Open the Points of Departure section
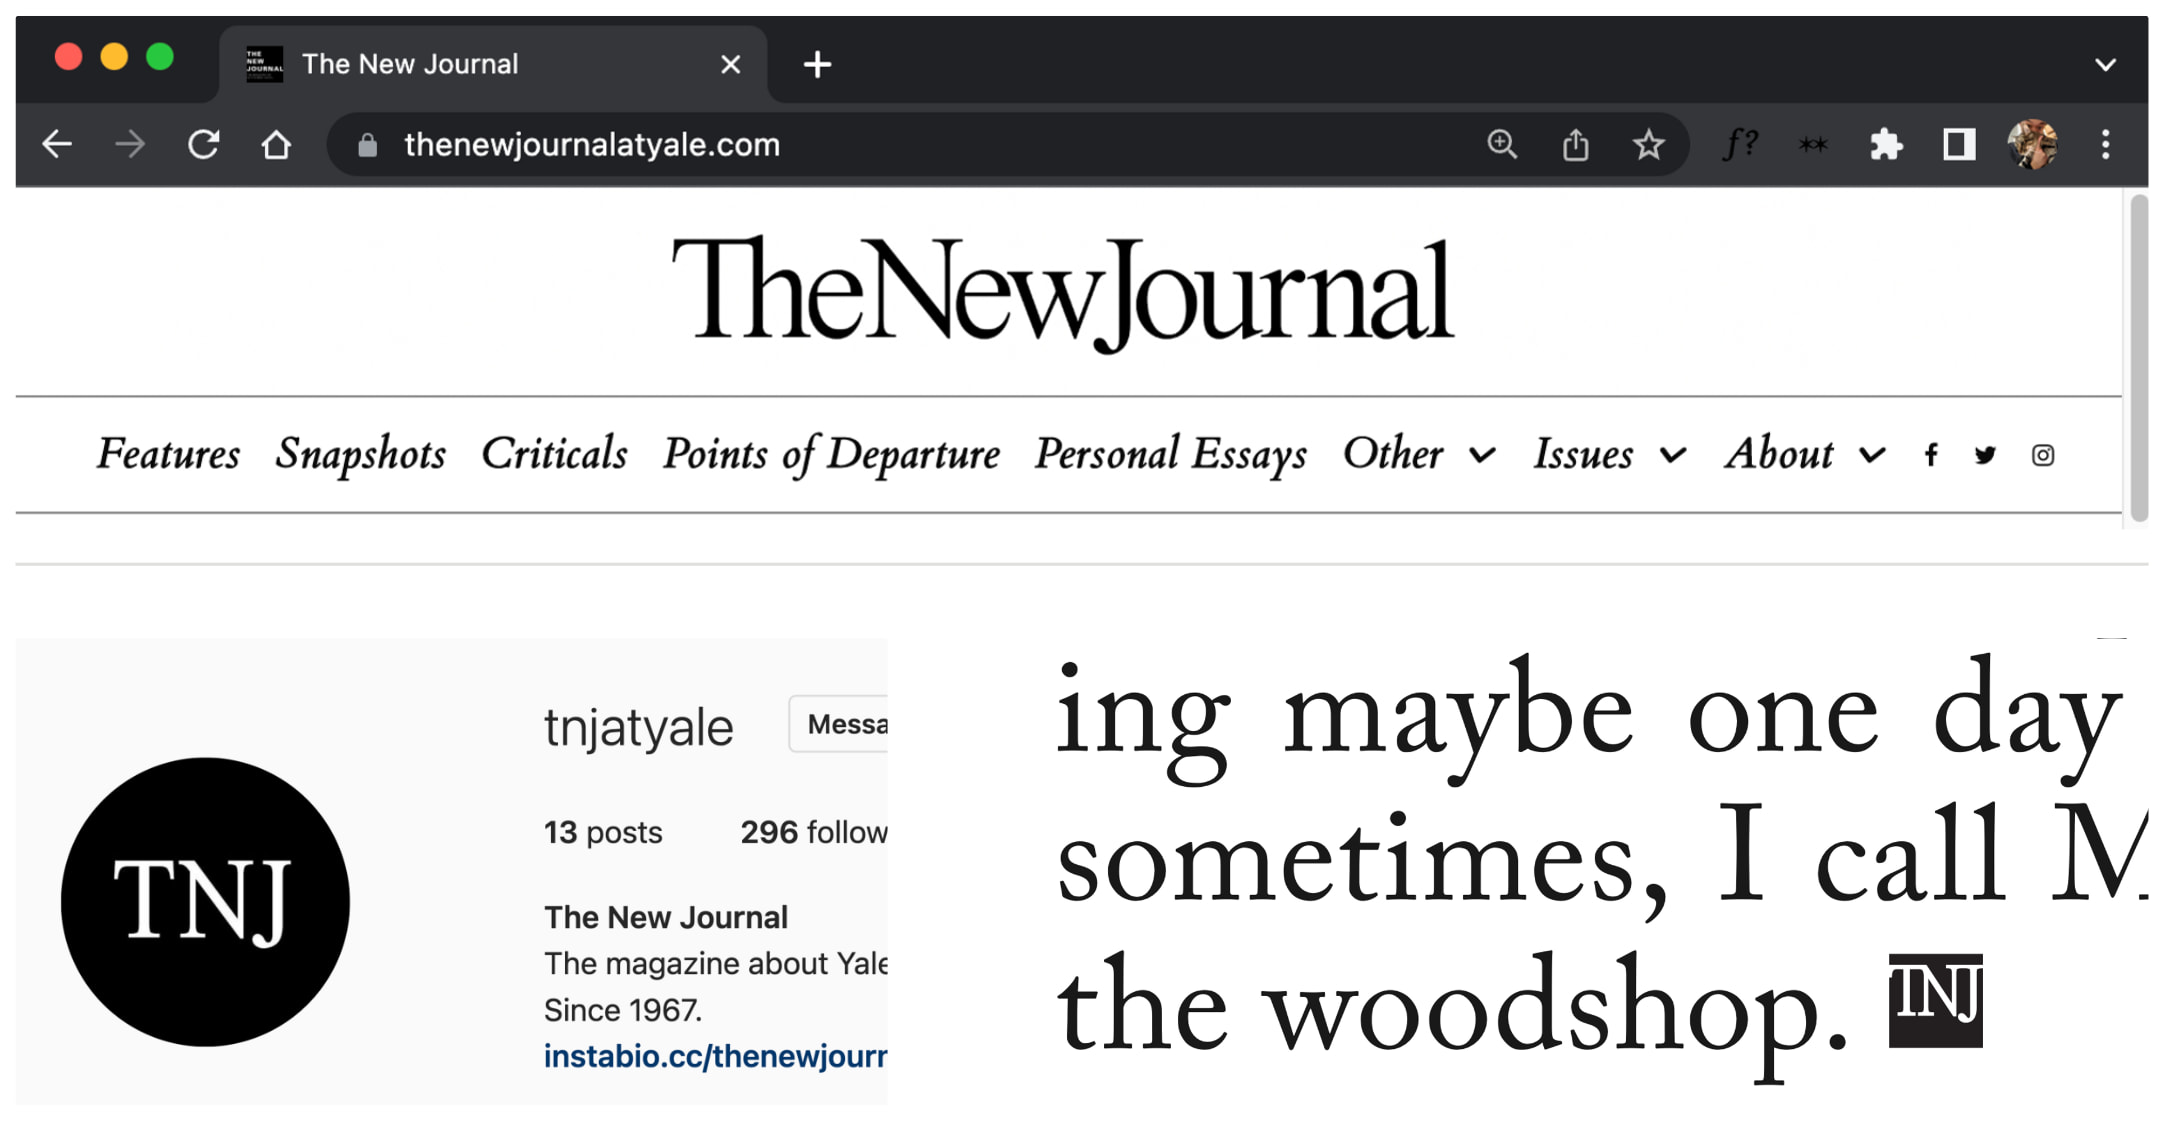 [831, 455]
